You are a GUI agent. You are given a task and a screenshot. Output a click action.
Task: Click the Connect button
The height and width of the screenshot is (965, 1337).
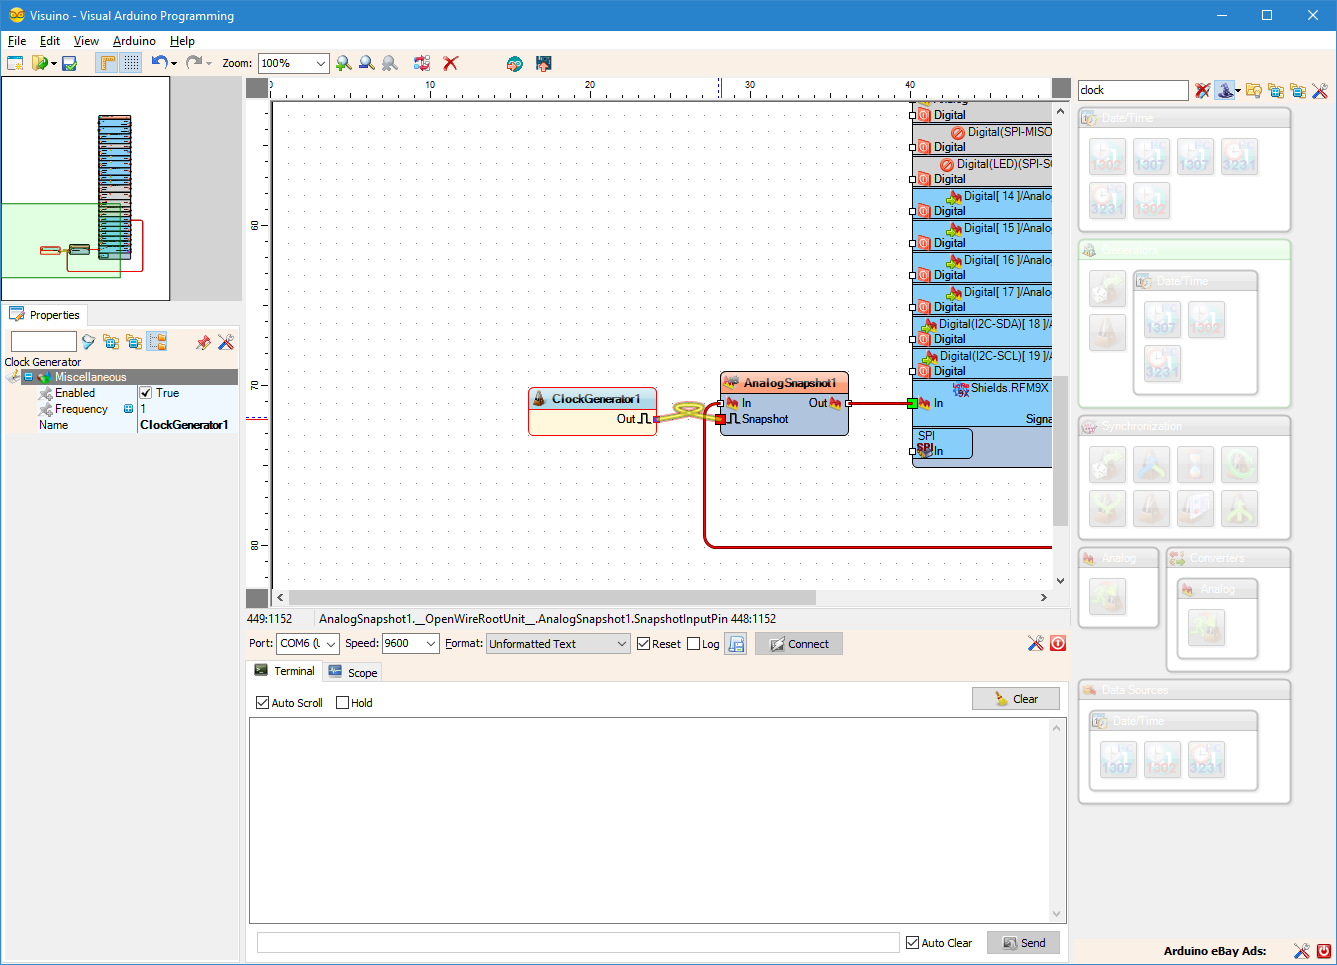[x=799, y=644]
